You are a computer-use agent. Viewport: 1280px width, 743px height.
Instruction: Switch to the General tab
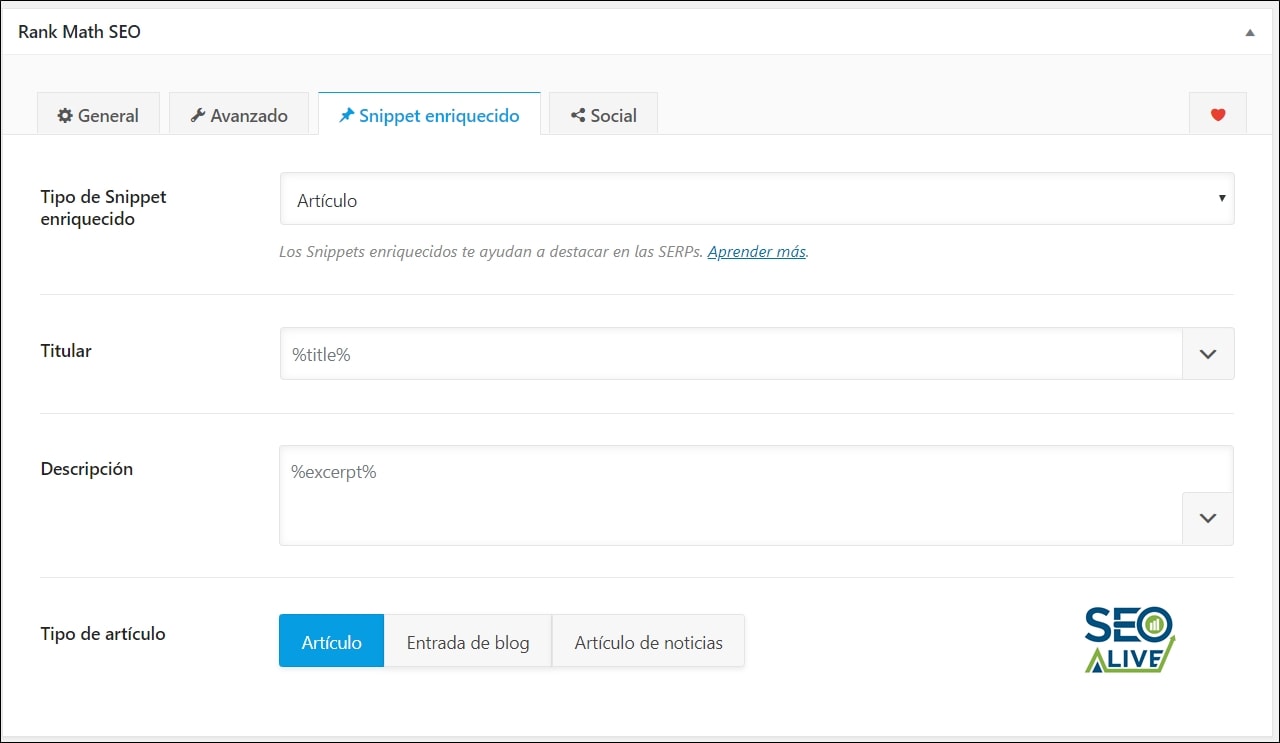click(x=97, y=115)
